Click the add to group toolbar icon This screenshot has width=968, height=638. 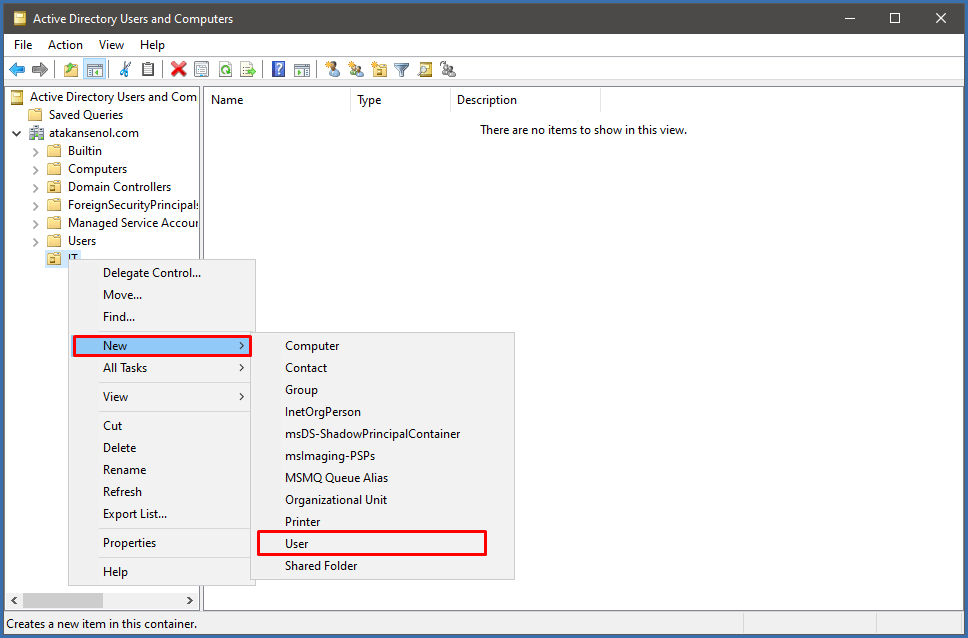448,70
